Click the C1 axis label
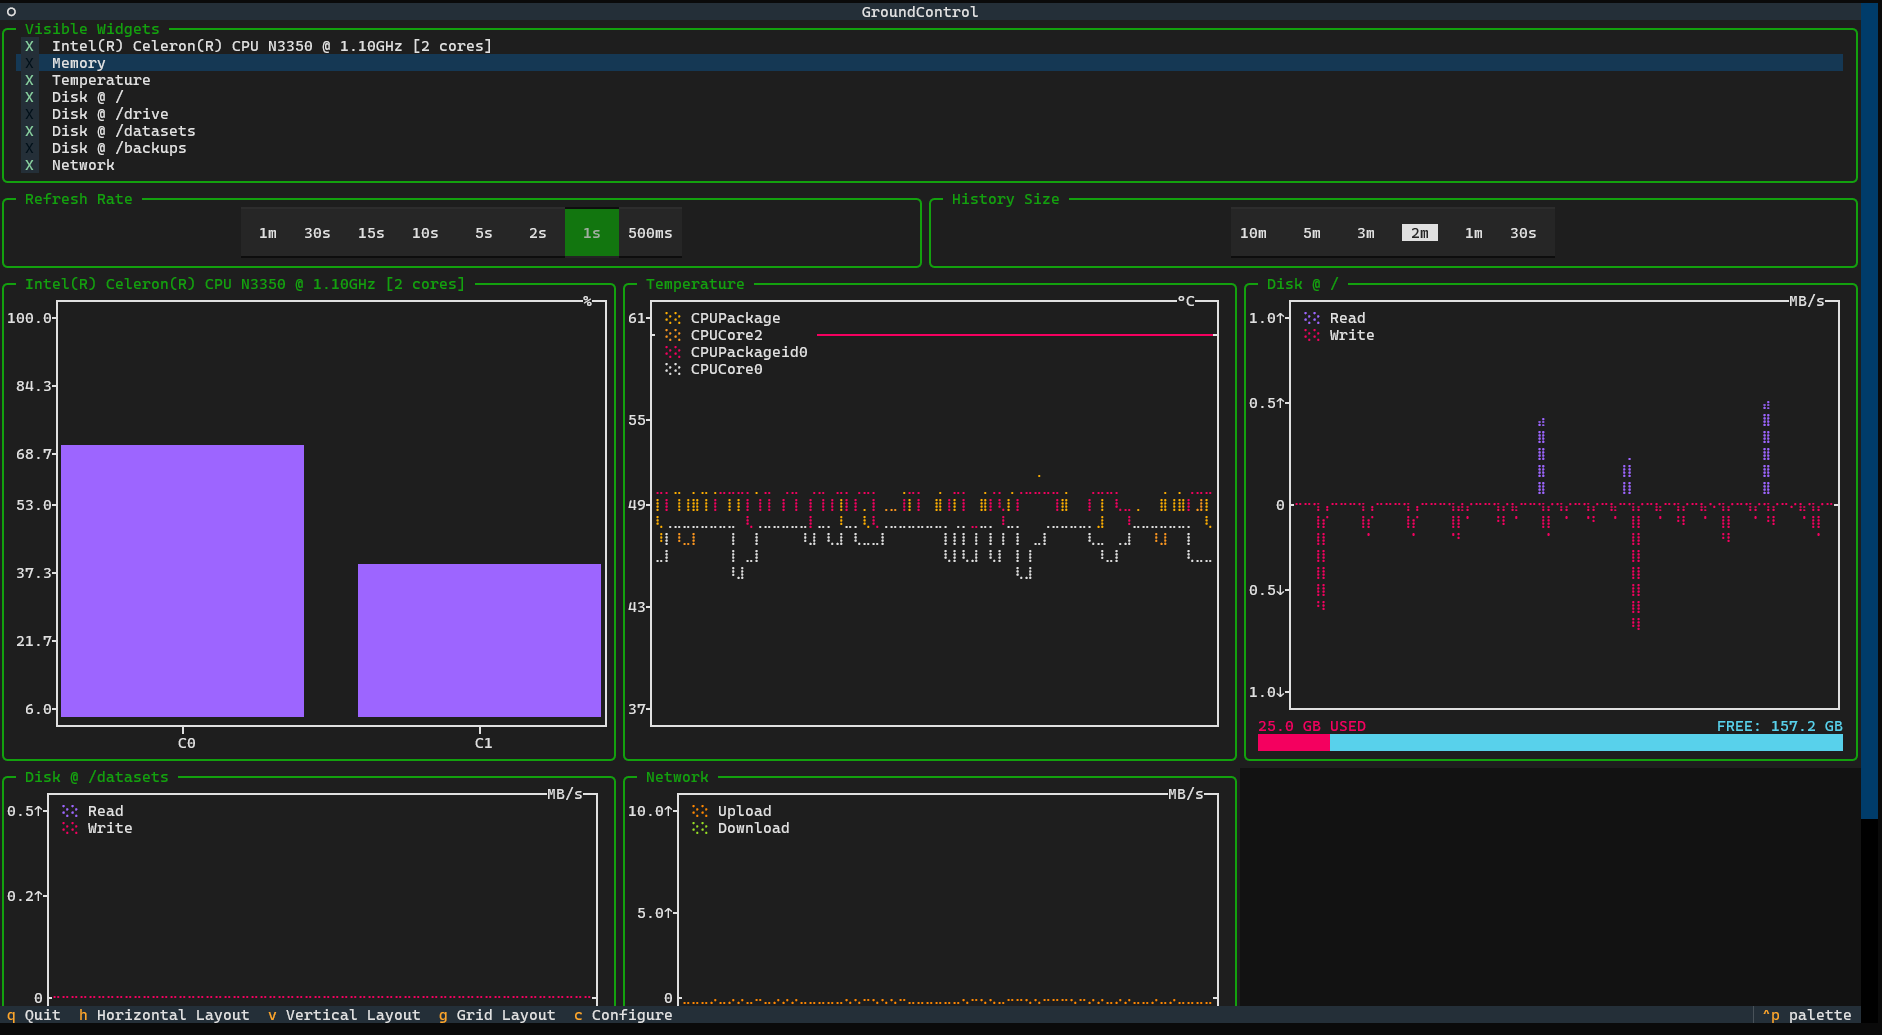This screenshot has width=1882, height=1035. pyautogui.click(x=484, y=743)
